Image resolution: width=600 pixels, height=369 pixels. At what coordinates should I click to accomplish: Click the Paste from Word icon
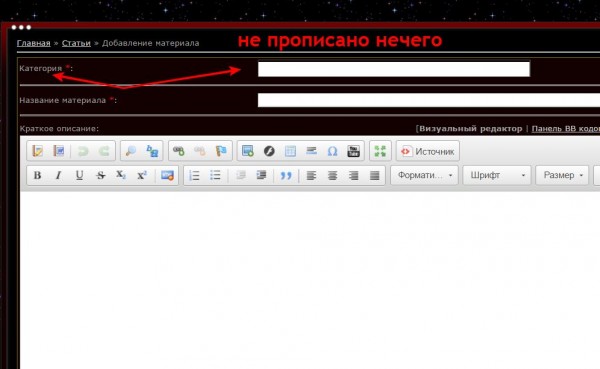(x=59, y=151)
